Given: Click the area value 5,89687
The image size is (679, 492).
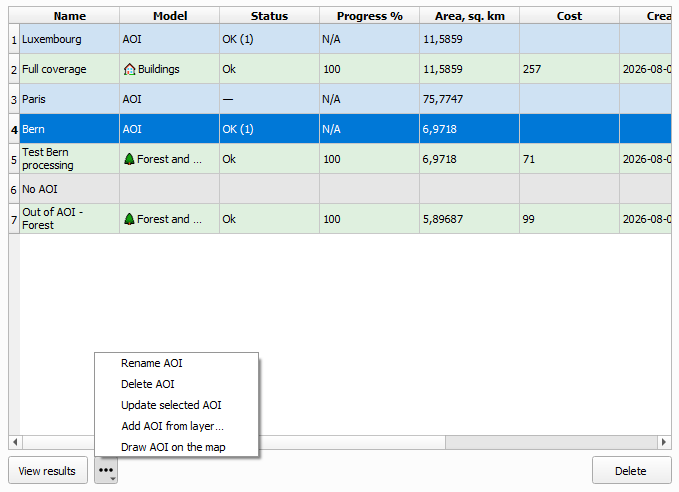Looking at the screenshot, I should 443,219.
